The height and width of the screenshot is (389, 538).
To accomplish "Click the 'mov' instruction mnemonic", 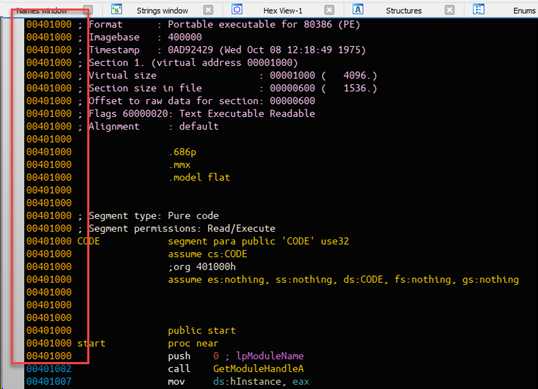I will [x=176, y=381].
